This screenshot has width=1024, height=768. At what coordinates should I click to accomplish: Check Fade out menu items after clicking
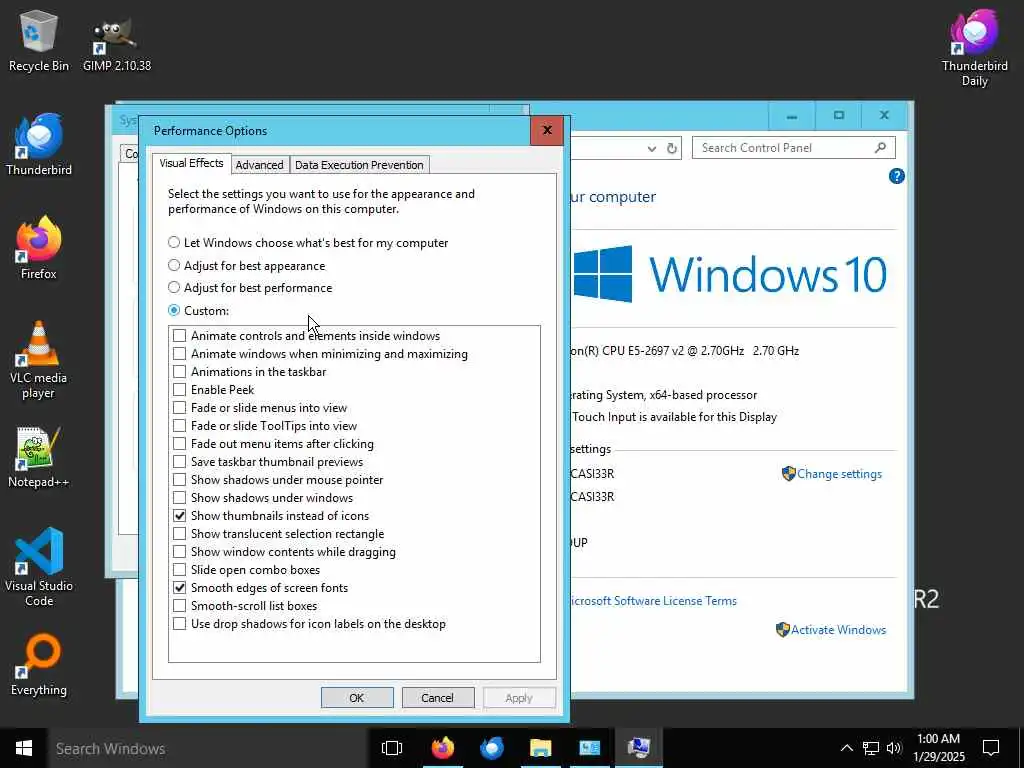pyautogui.click(x=180, y=444)
